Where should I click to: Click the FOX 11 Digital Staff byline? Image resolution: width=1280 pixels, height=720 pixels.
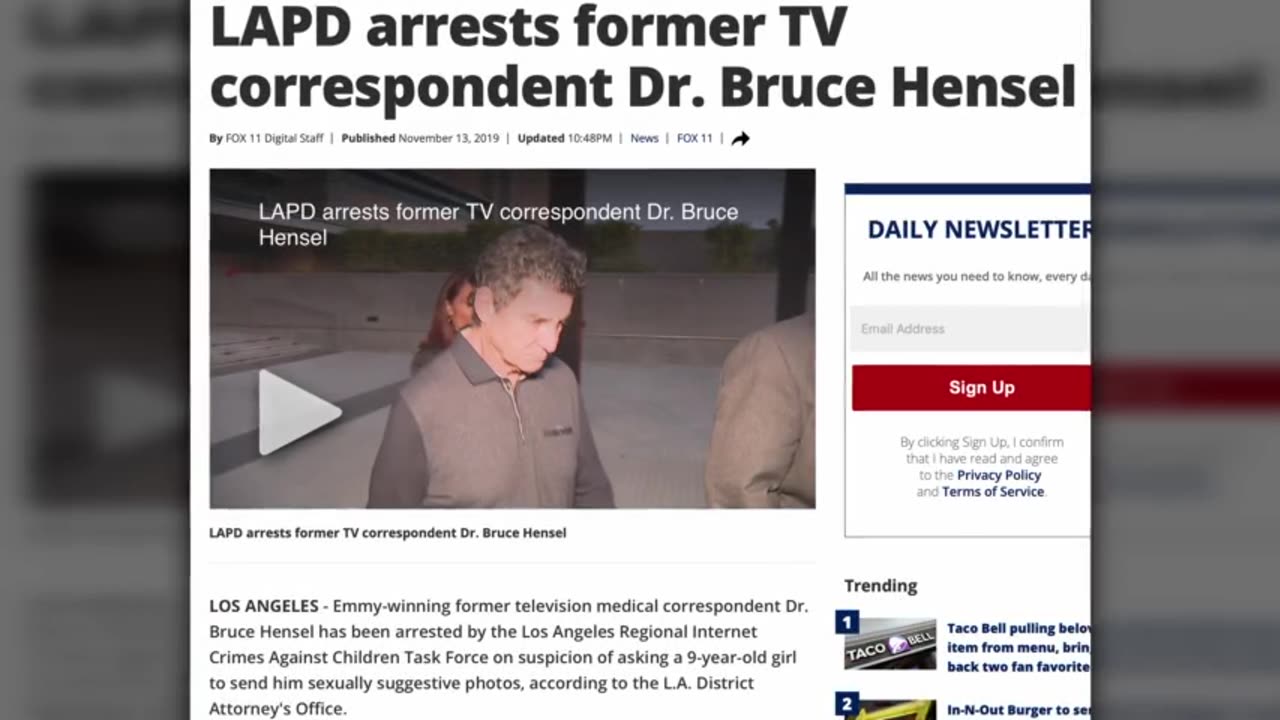pyautogui.click(x=274, y=138)
